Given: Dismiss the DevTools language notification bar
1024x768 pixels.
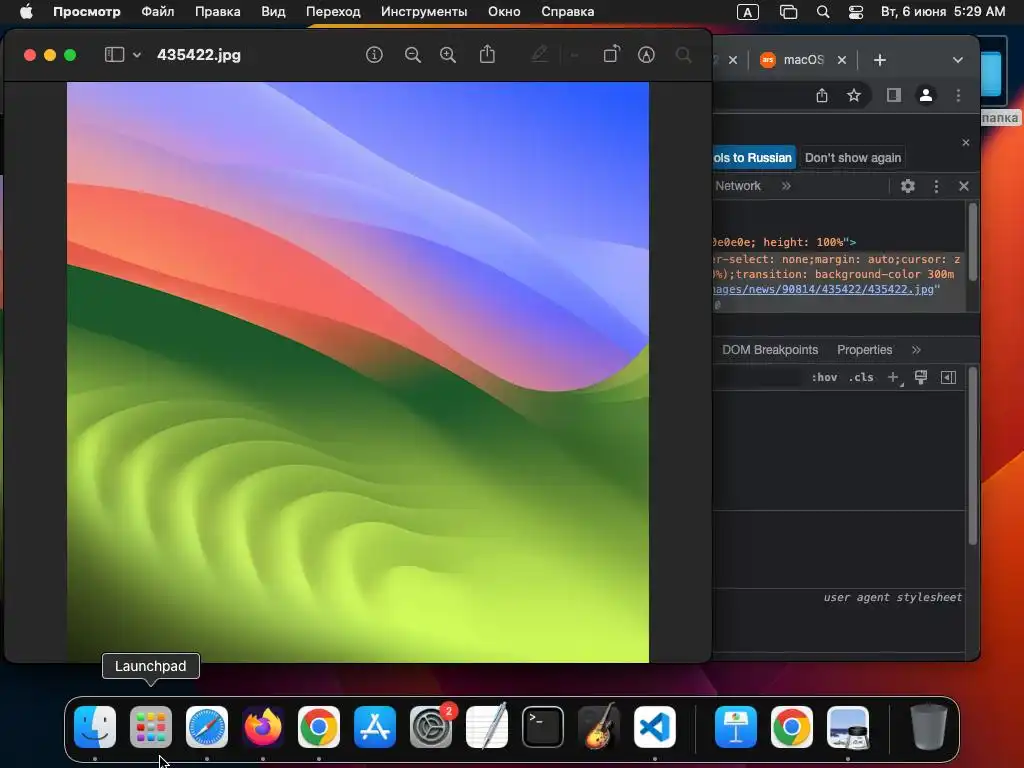Looking at the screenshot, I should [x=966, y=142].
